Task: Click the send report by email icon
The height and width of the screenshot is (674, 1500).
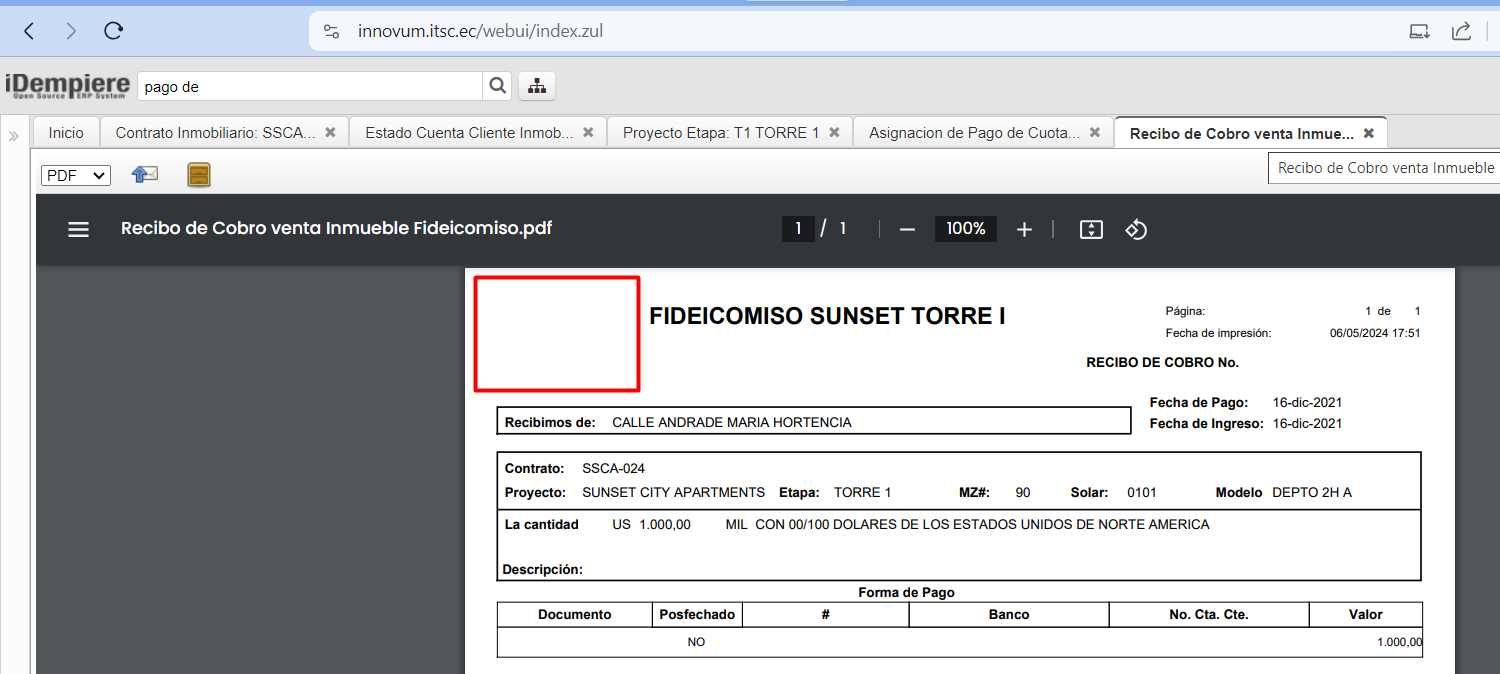Action: pos(145,175)
